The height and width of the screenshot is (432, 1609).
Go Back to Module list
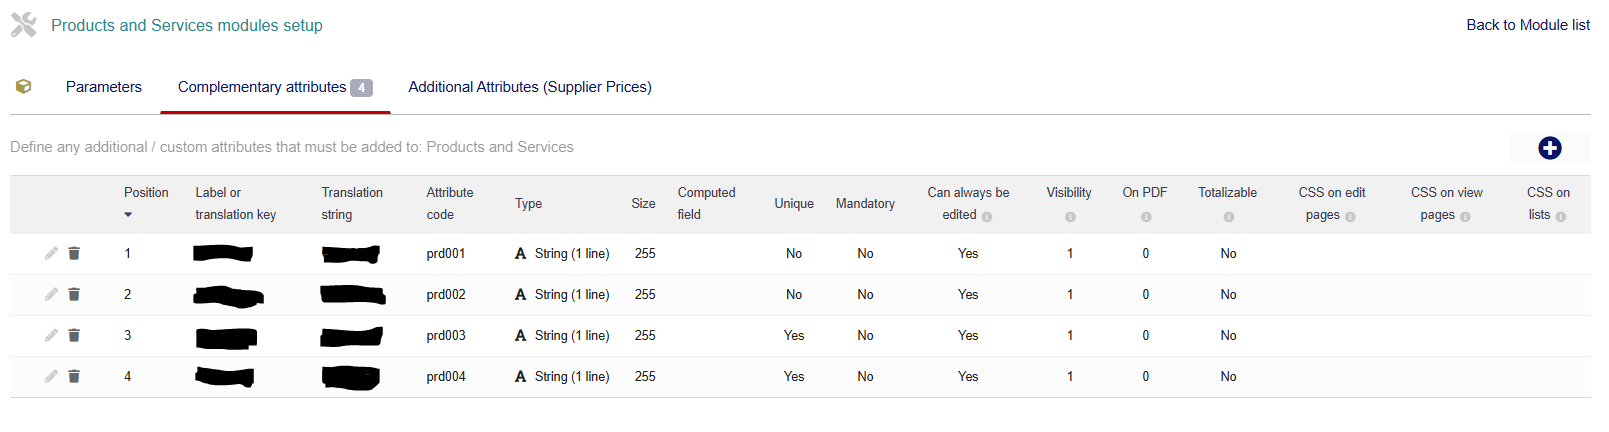(1528, 25)
